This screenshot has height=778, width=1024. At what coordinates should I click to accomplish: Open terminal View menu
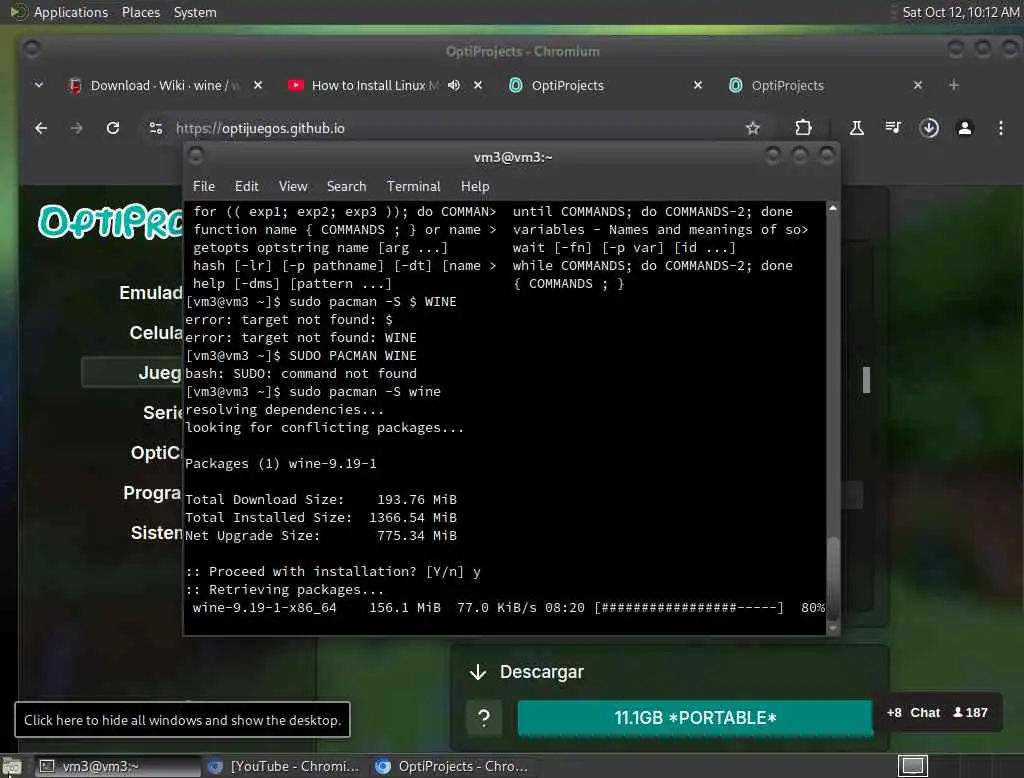[x=293, y=186]
